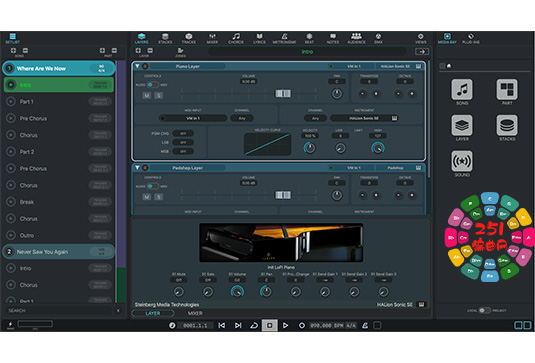
Task: Select the Outro part in setlist
Action: [x=59, y=235]
